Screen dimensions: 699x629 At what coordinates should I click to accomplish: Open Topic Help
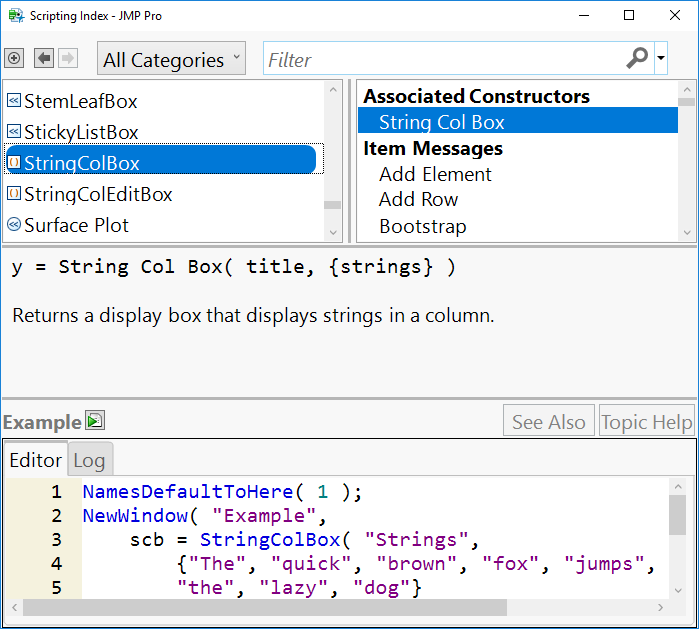(646, 422)
